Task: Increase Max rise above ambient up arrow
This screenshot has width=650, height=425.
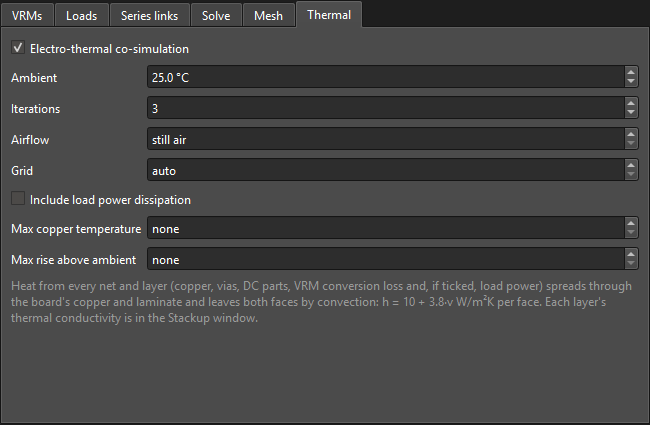Action: coord(631,255)
